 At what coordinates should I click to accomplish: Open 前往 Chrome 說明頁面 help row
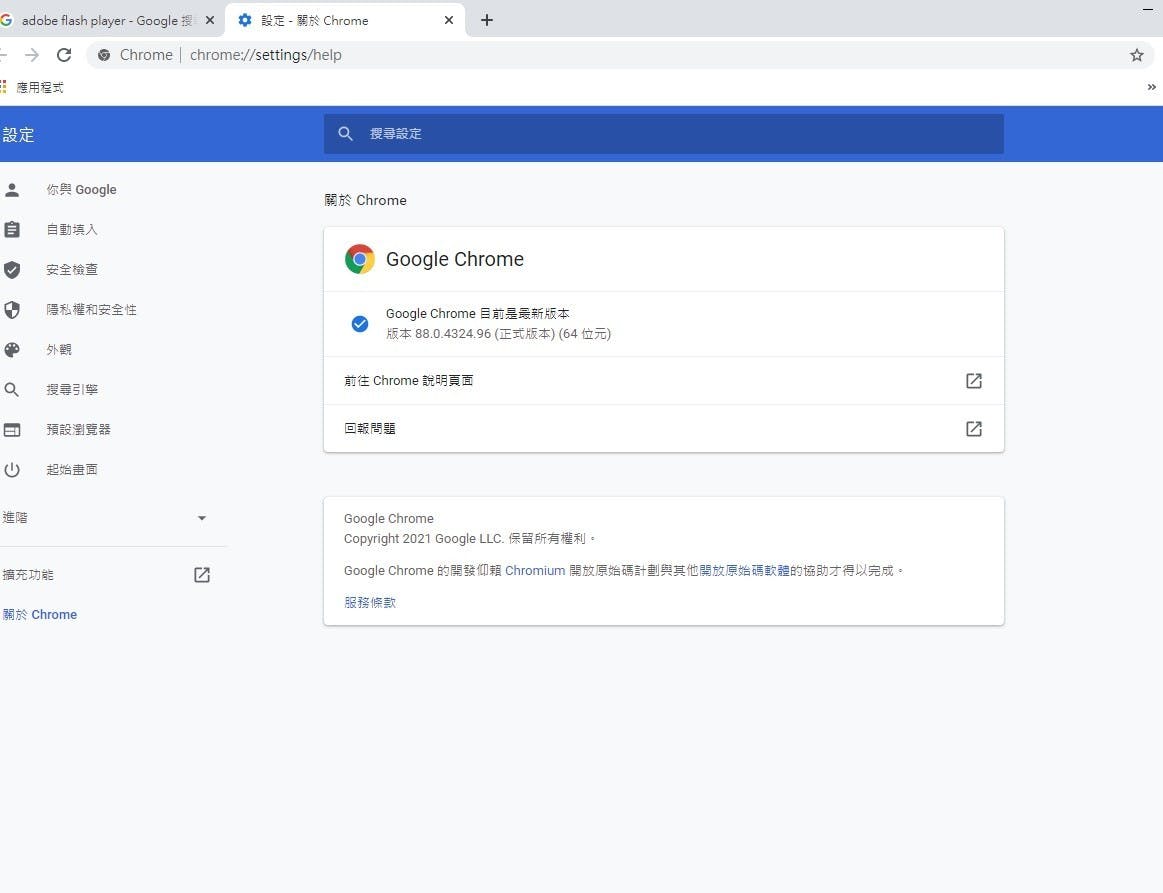coord(664,381)
